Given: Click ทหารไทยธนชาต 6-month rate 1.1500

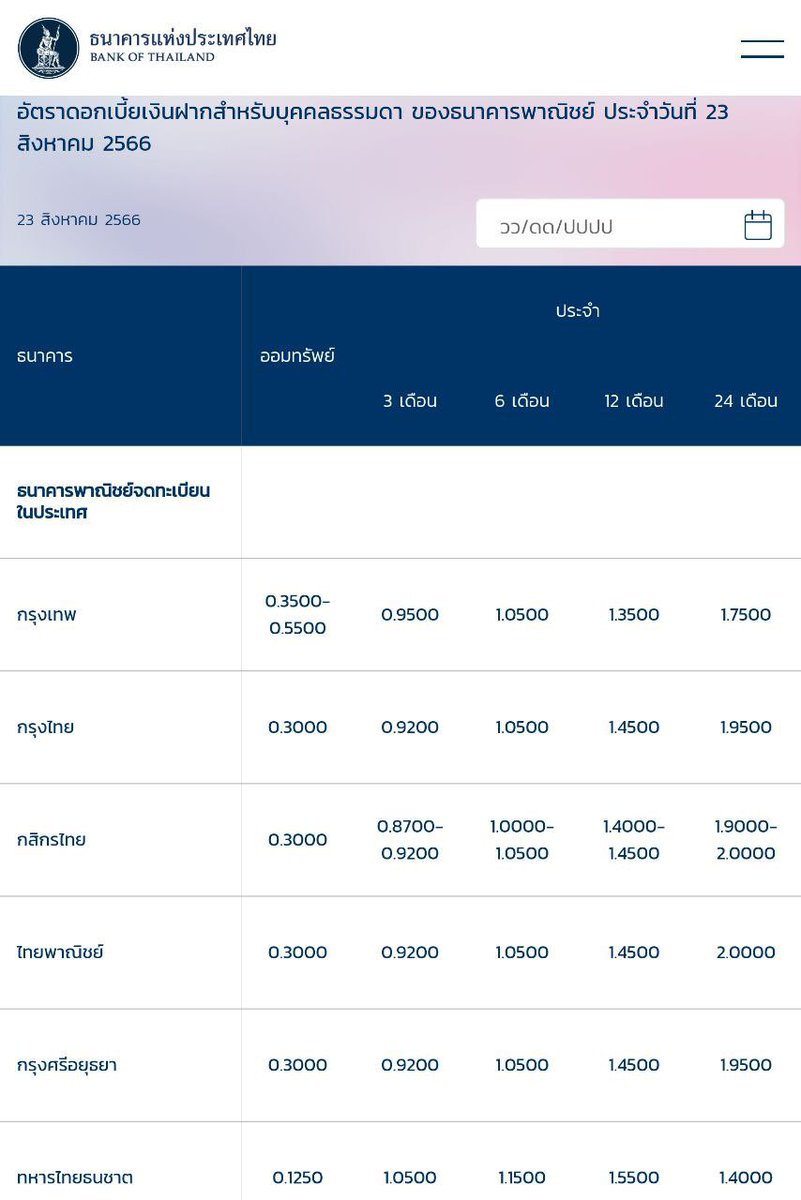Looking at the screenshot, I should tap(522, 1178).
